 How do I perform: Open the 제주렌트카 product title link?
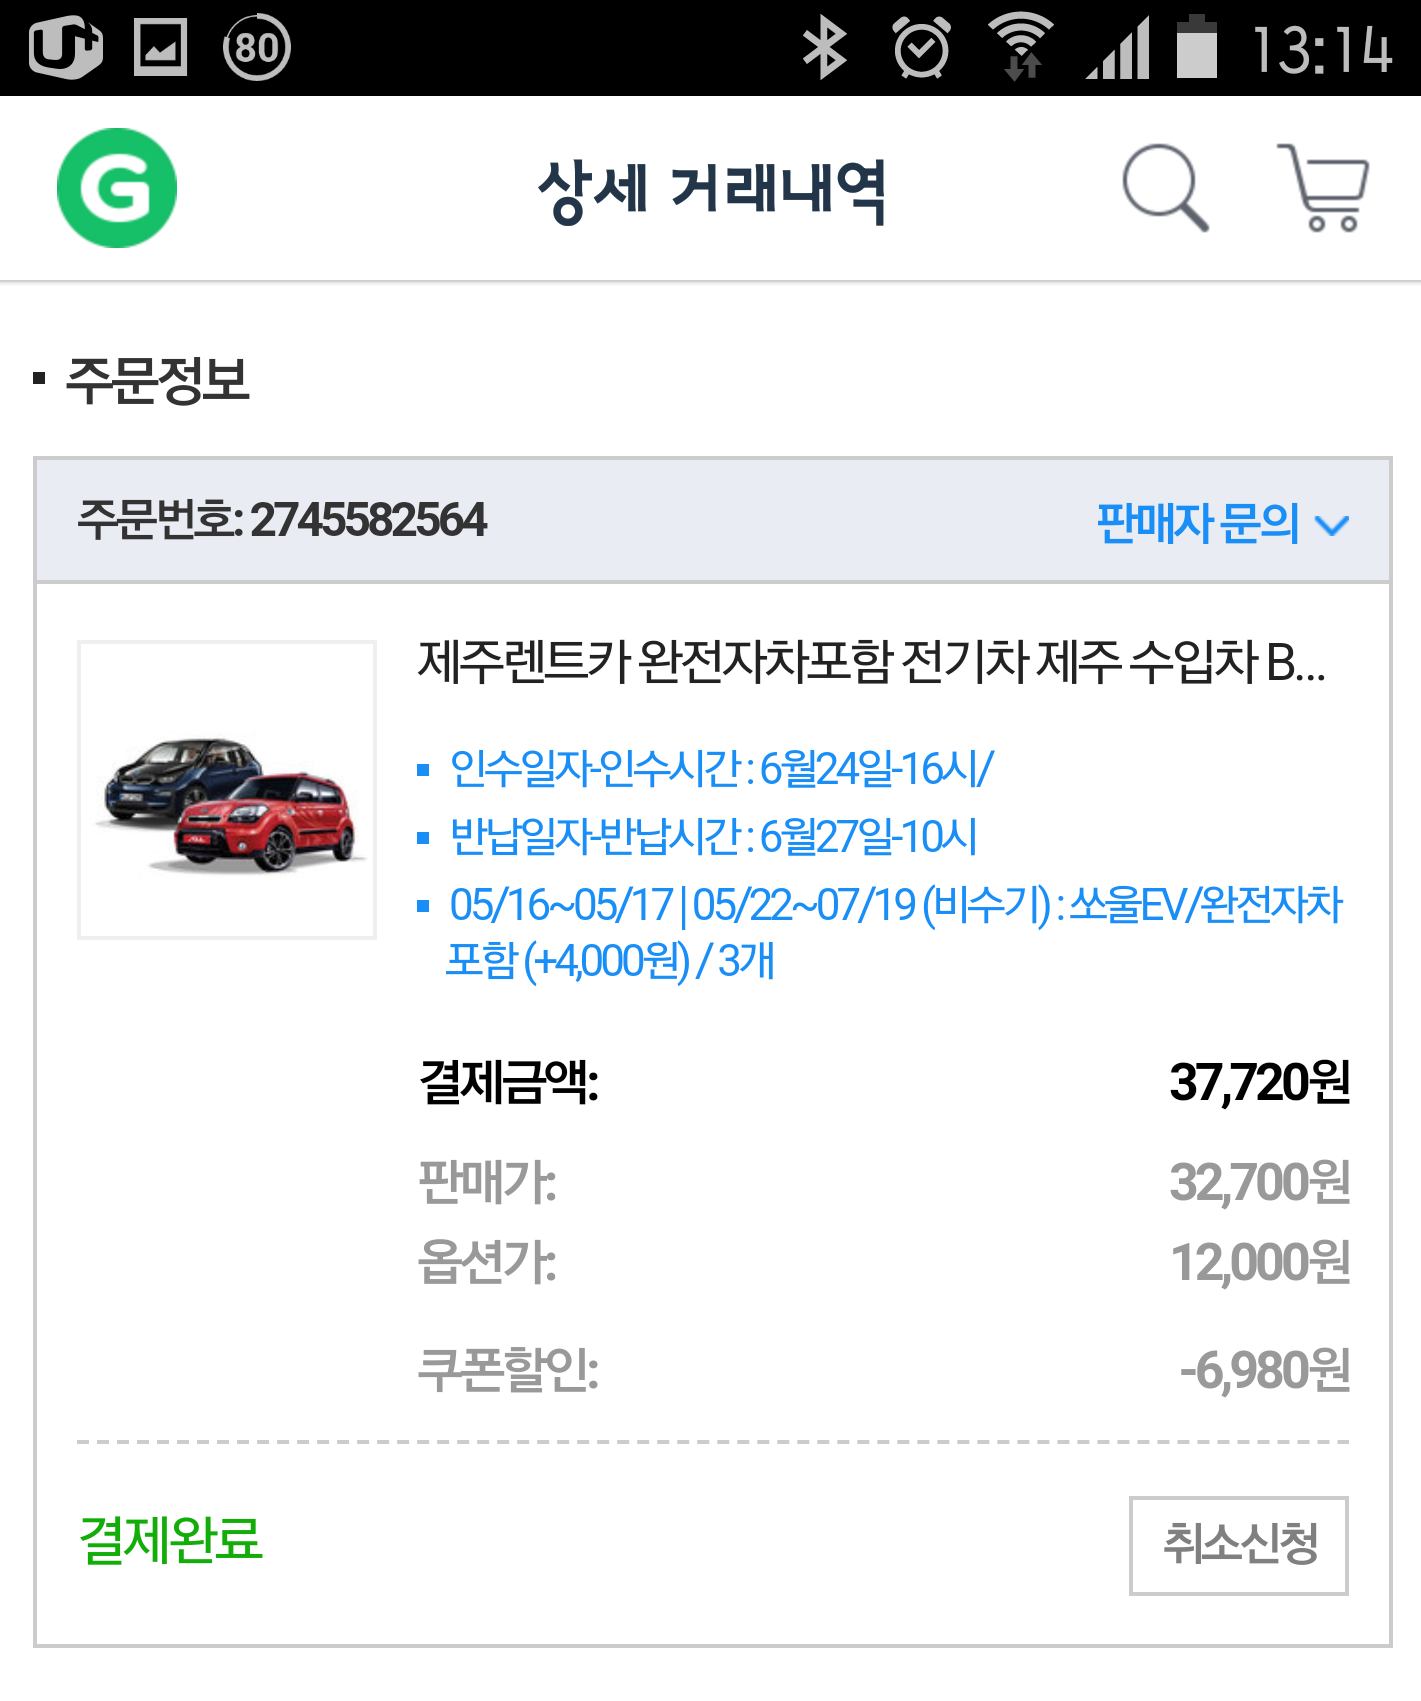(870, 662)
